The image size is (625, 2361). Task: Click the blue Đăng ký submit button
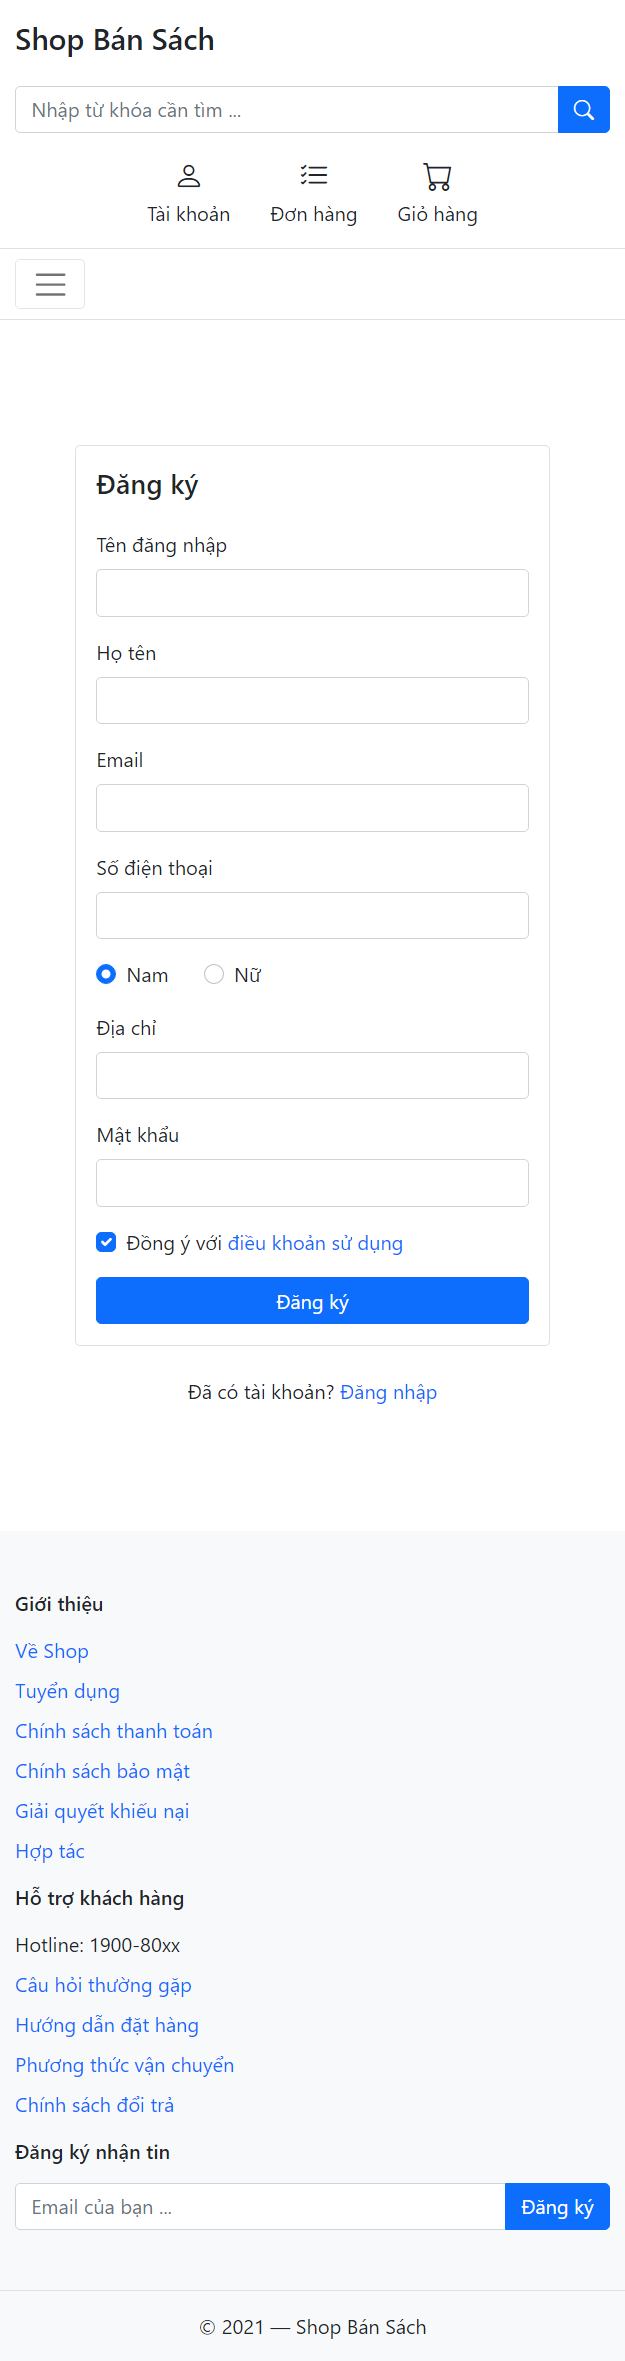point(312,1300)
